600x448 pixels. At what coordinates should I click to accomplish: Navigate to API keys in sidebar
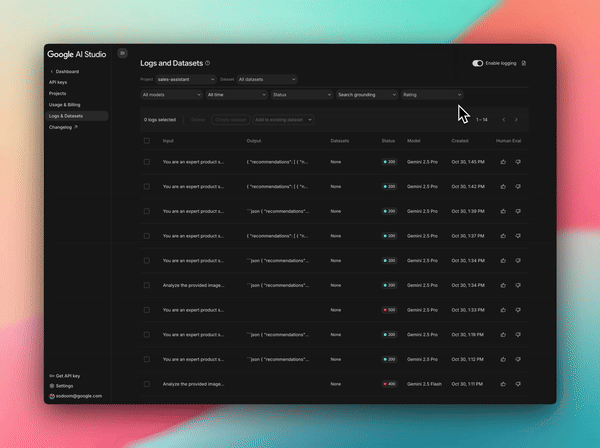(x=60, y=82)
